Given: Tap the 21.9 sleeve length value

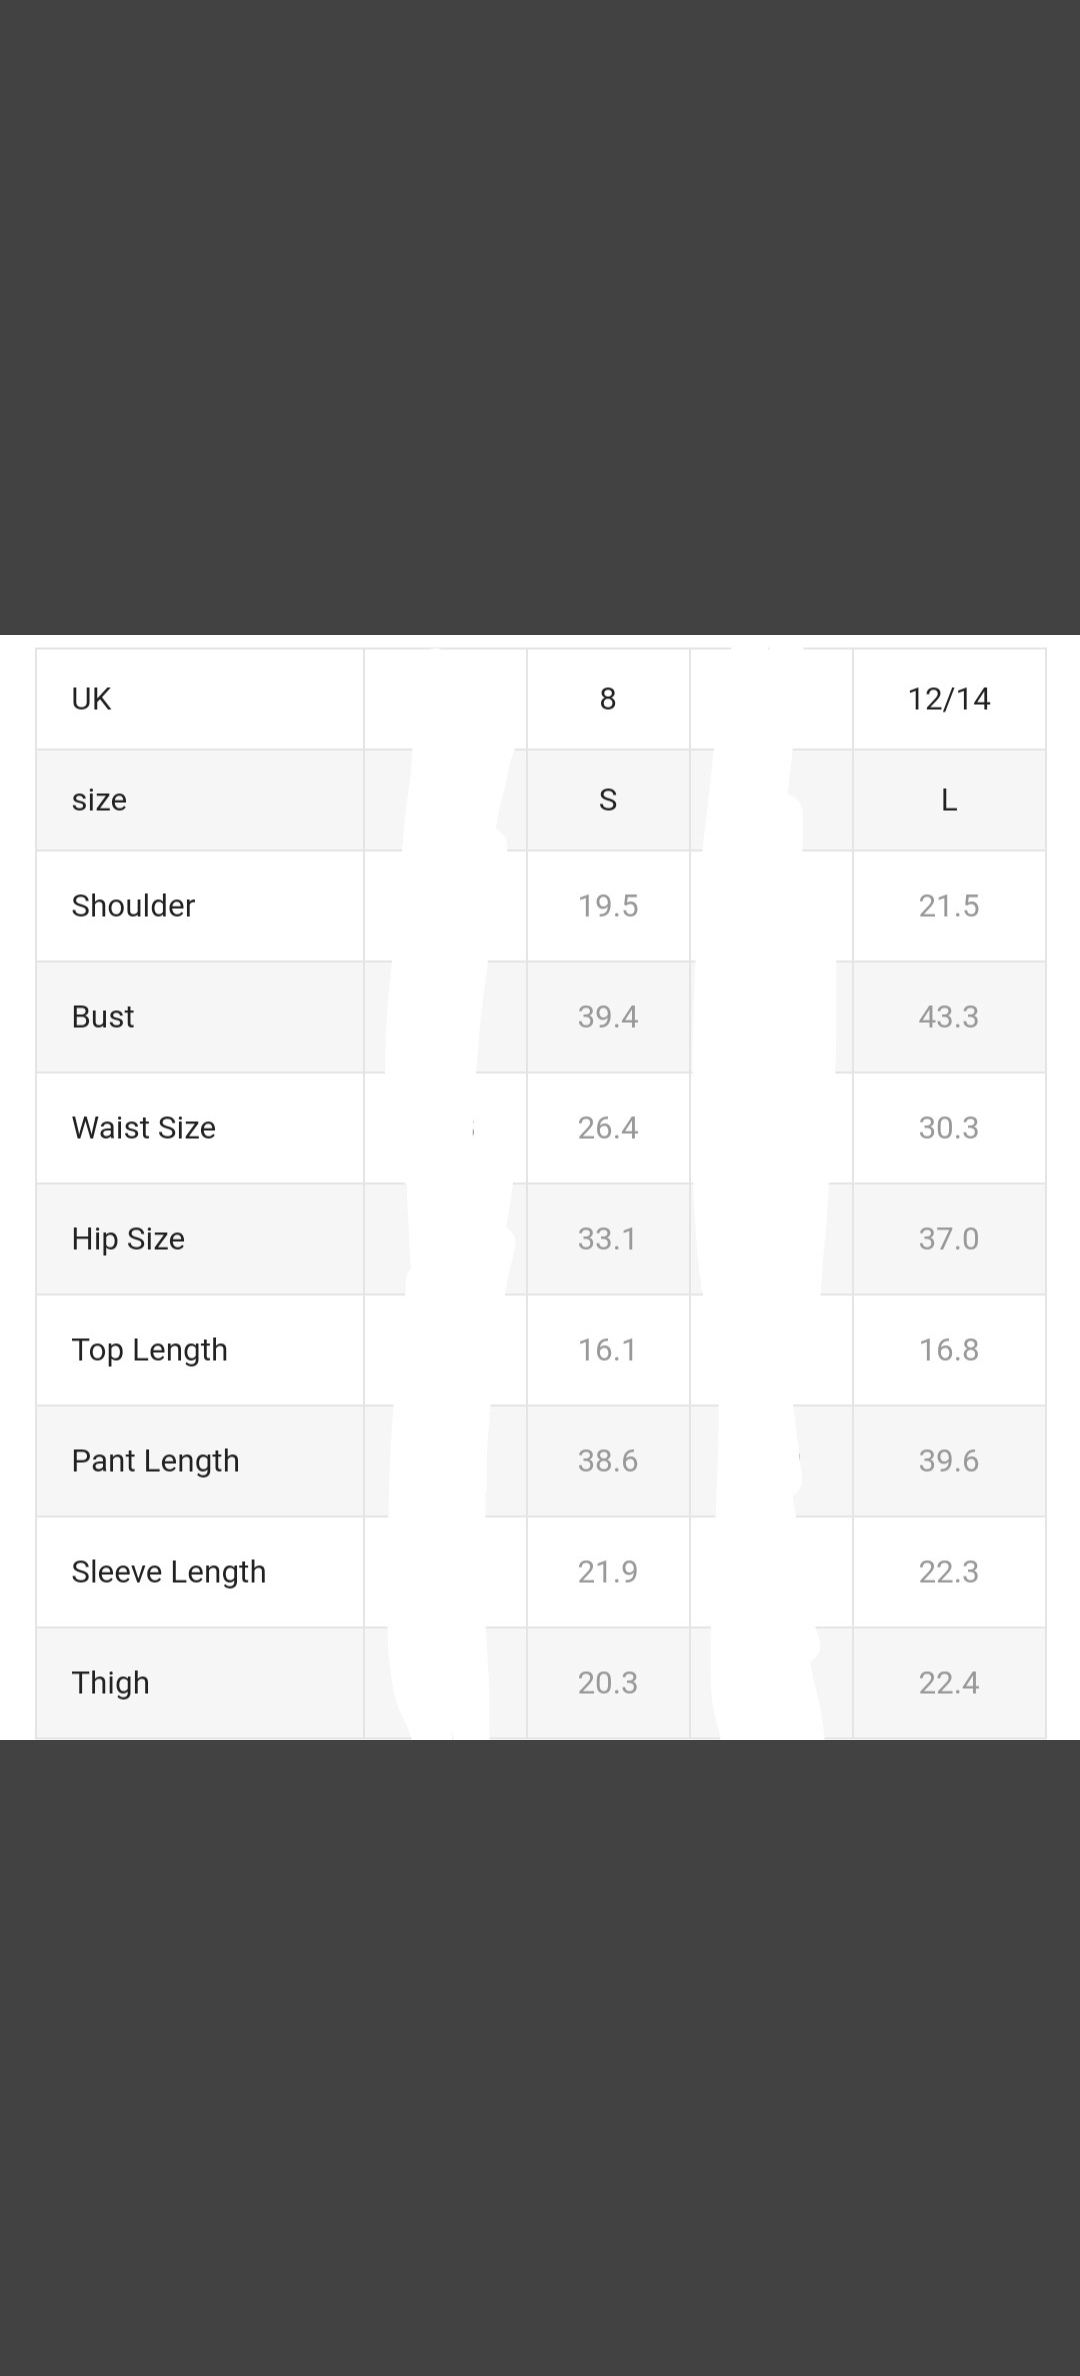Looking at the screenshot, I should point(608,1572).
